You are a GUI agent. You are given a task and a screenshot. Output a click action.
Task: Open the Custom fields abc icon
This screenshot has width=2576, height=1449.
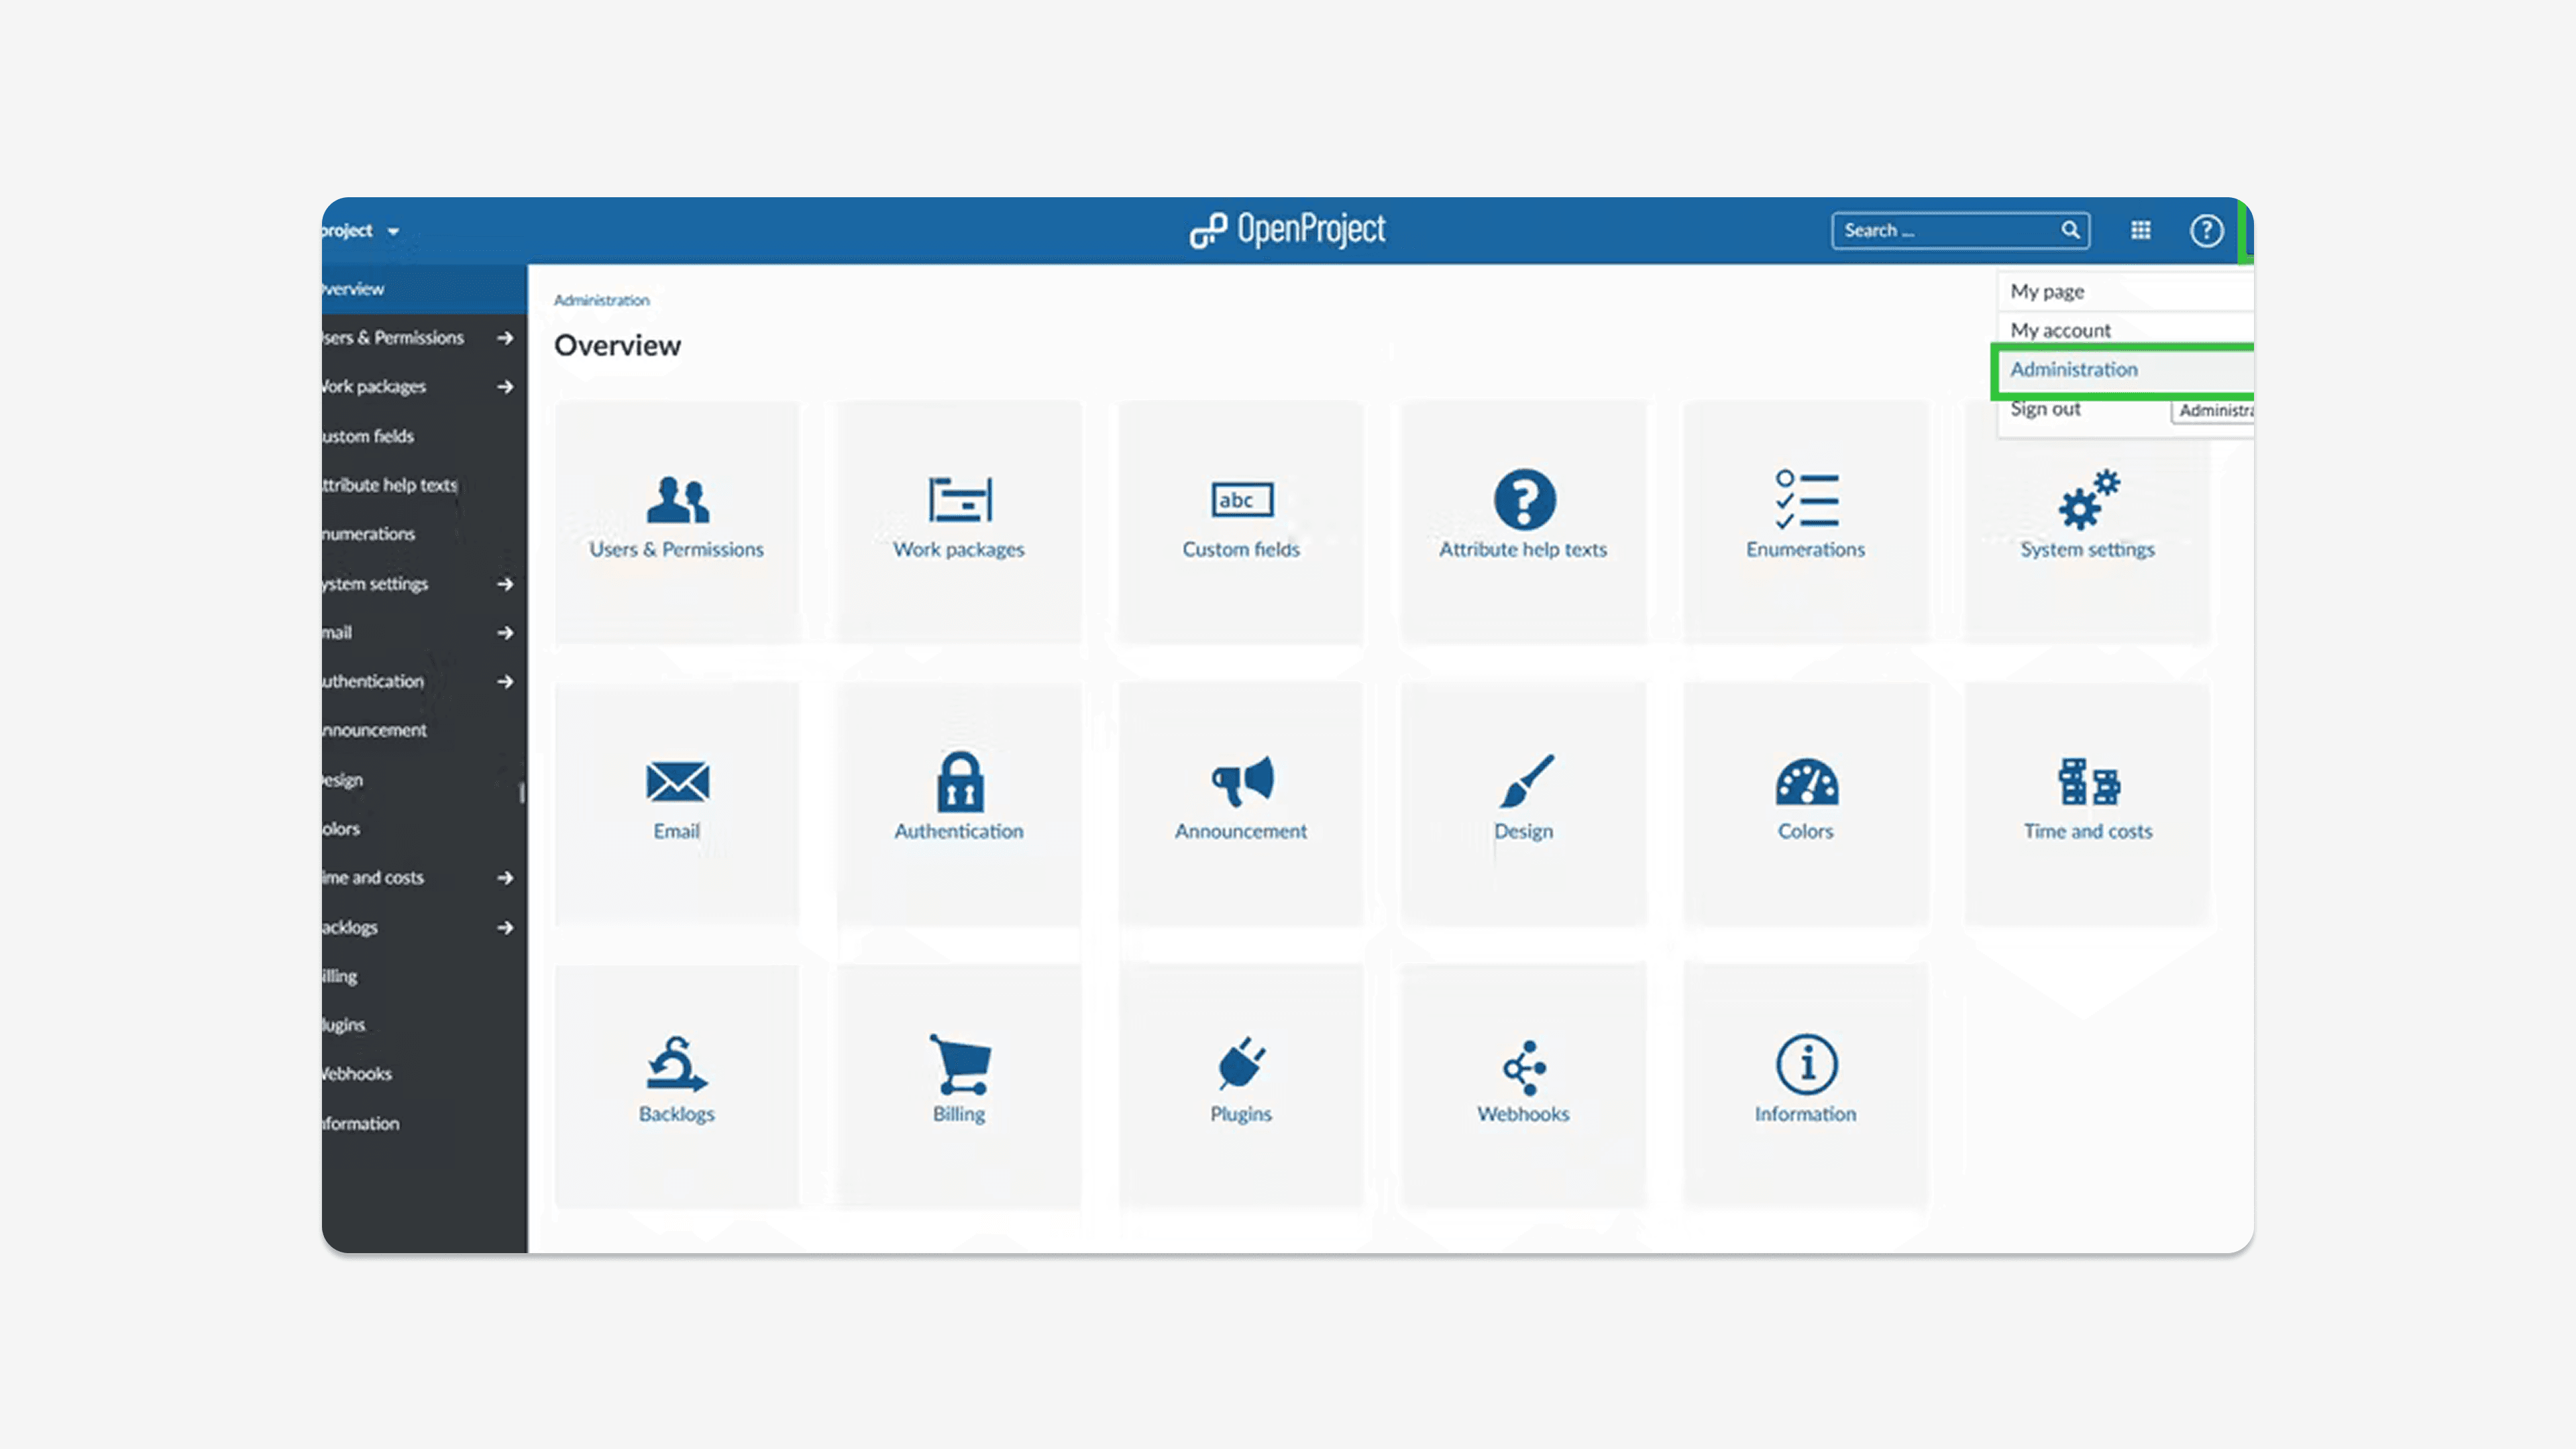1241,499
